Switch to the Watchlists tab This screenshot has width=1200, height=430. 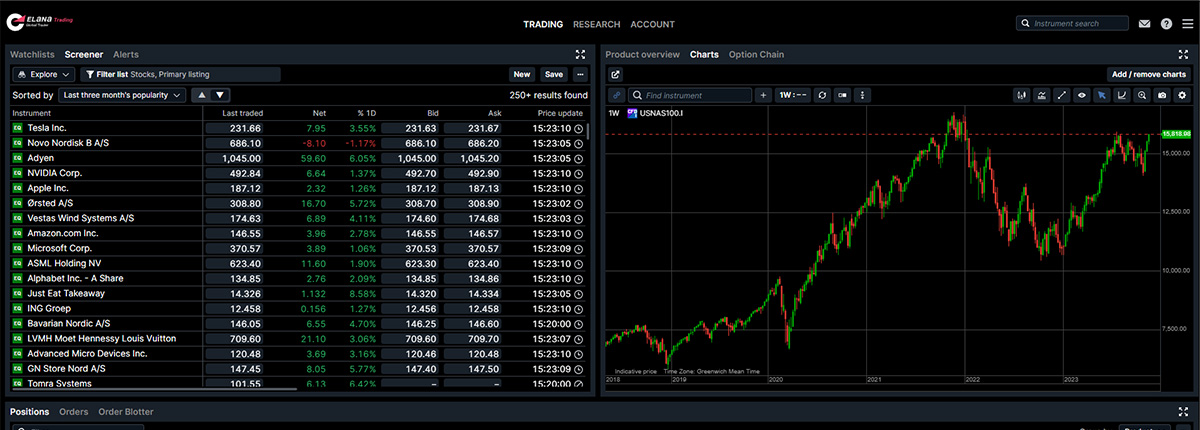(32, 54)
